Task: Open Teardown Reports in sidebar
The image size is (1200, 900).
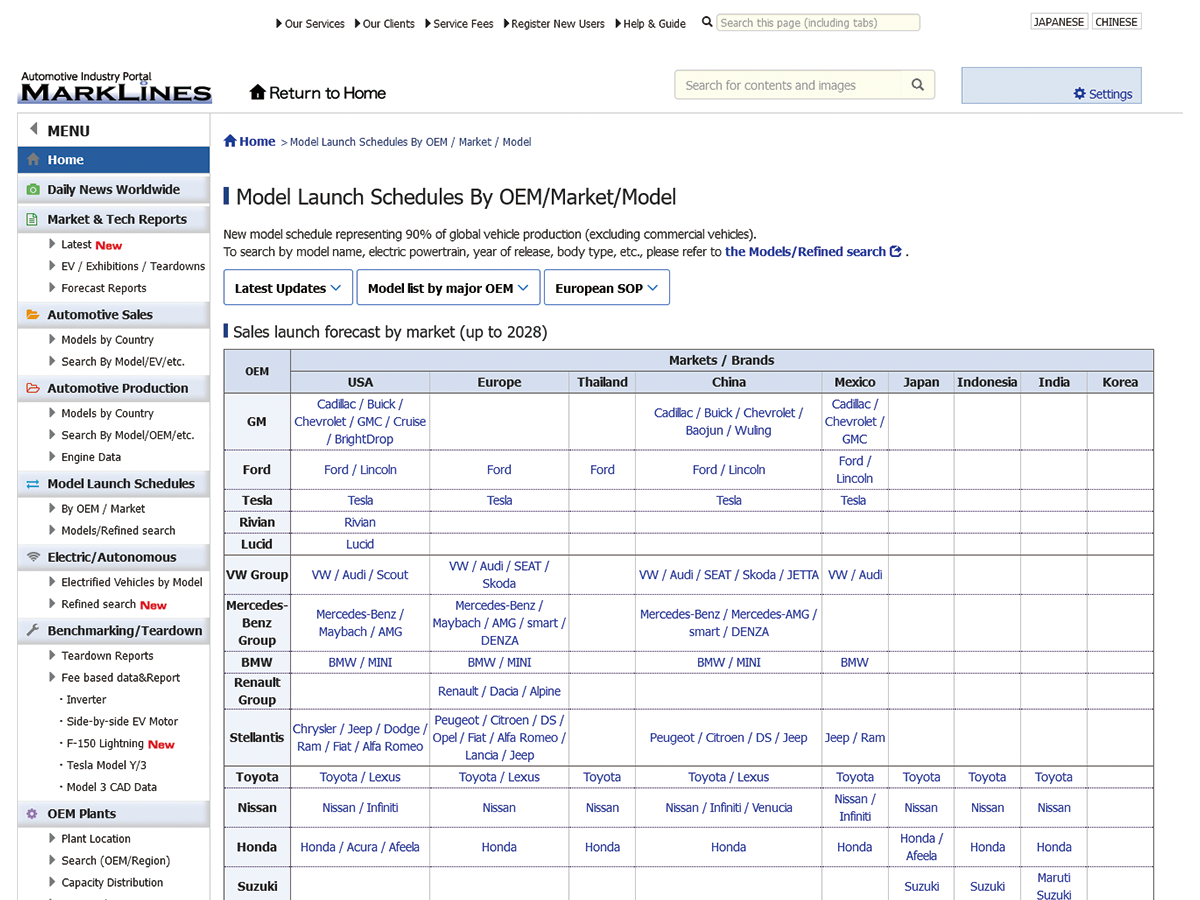Action: (107, 656)
